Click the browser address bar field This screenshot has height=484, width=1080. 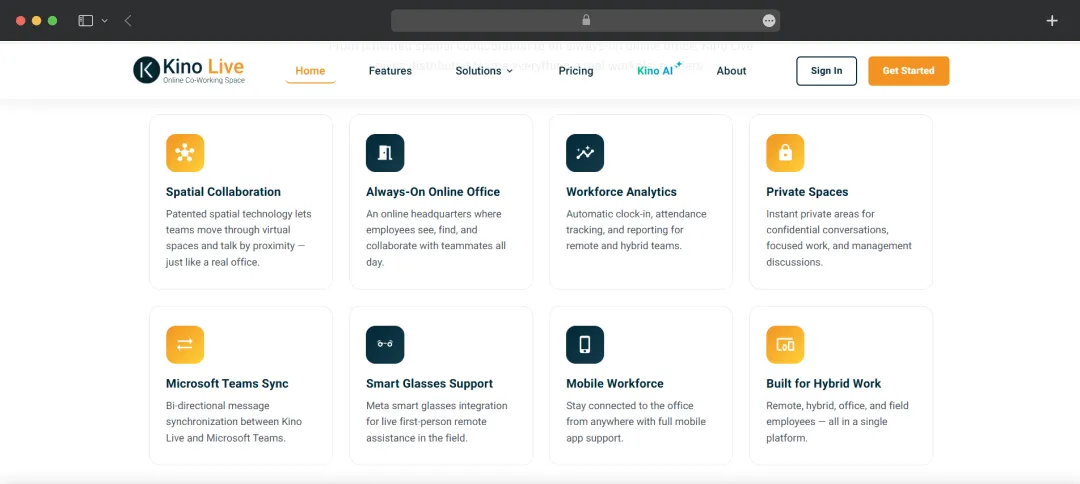tap(585, 21)
